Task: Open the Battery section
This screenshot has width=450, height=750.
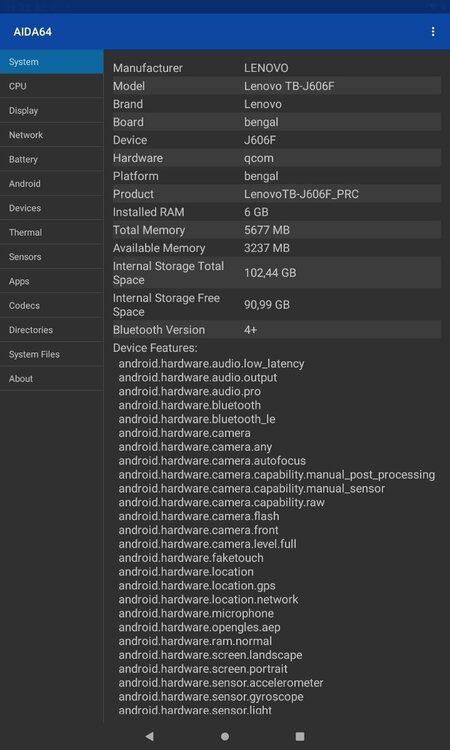Action: [x=52, y=159]
